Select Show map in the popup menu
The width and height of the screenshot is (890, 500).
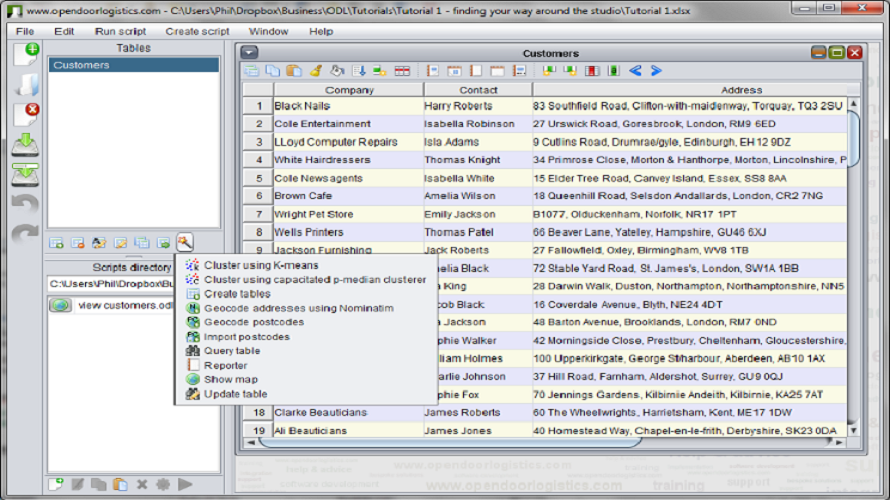click(231, 380)
